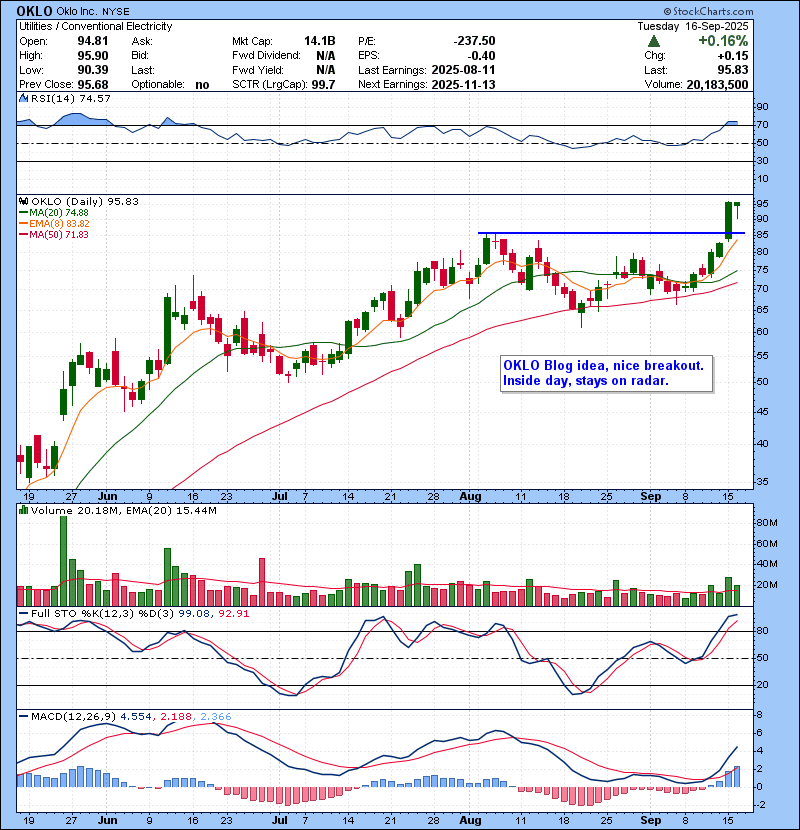Image resolution: width=800 pixels, height=830 pixels.
Task: Click the Low value 90.39
Action: click(93, 70)
